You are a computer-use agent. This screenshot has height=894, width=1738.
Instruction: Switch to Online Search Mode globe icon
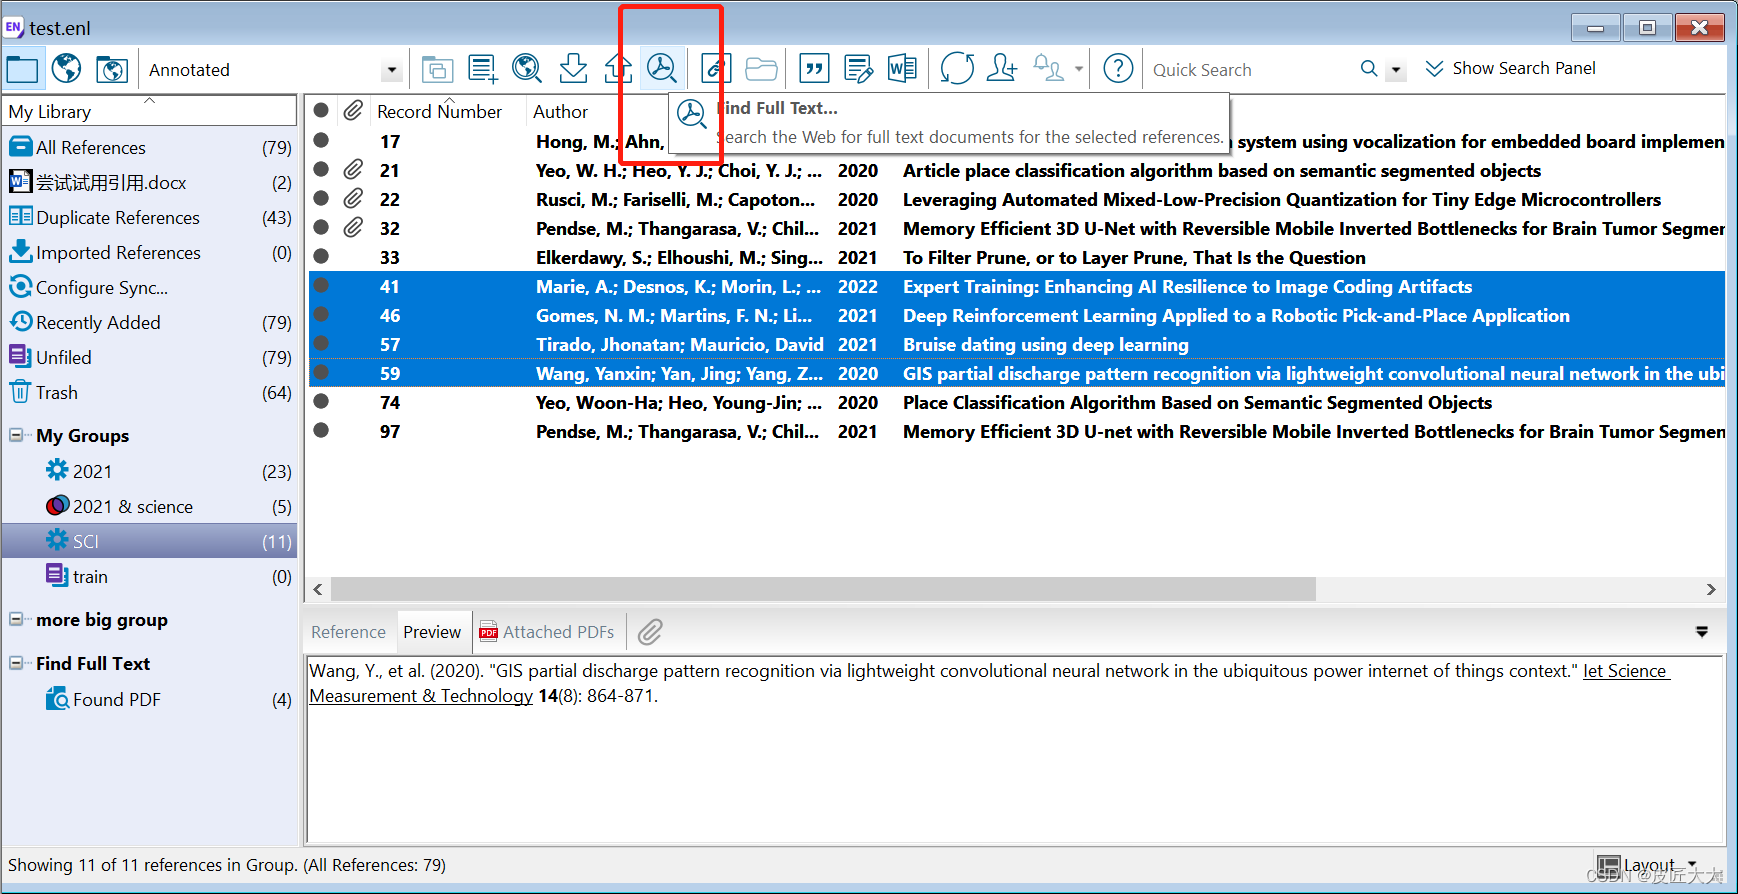coord(66,69)
